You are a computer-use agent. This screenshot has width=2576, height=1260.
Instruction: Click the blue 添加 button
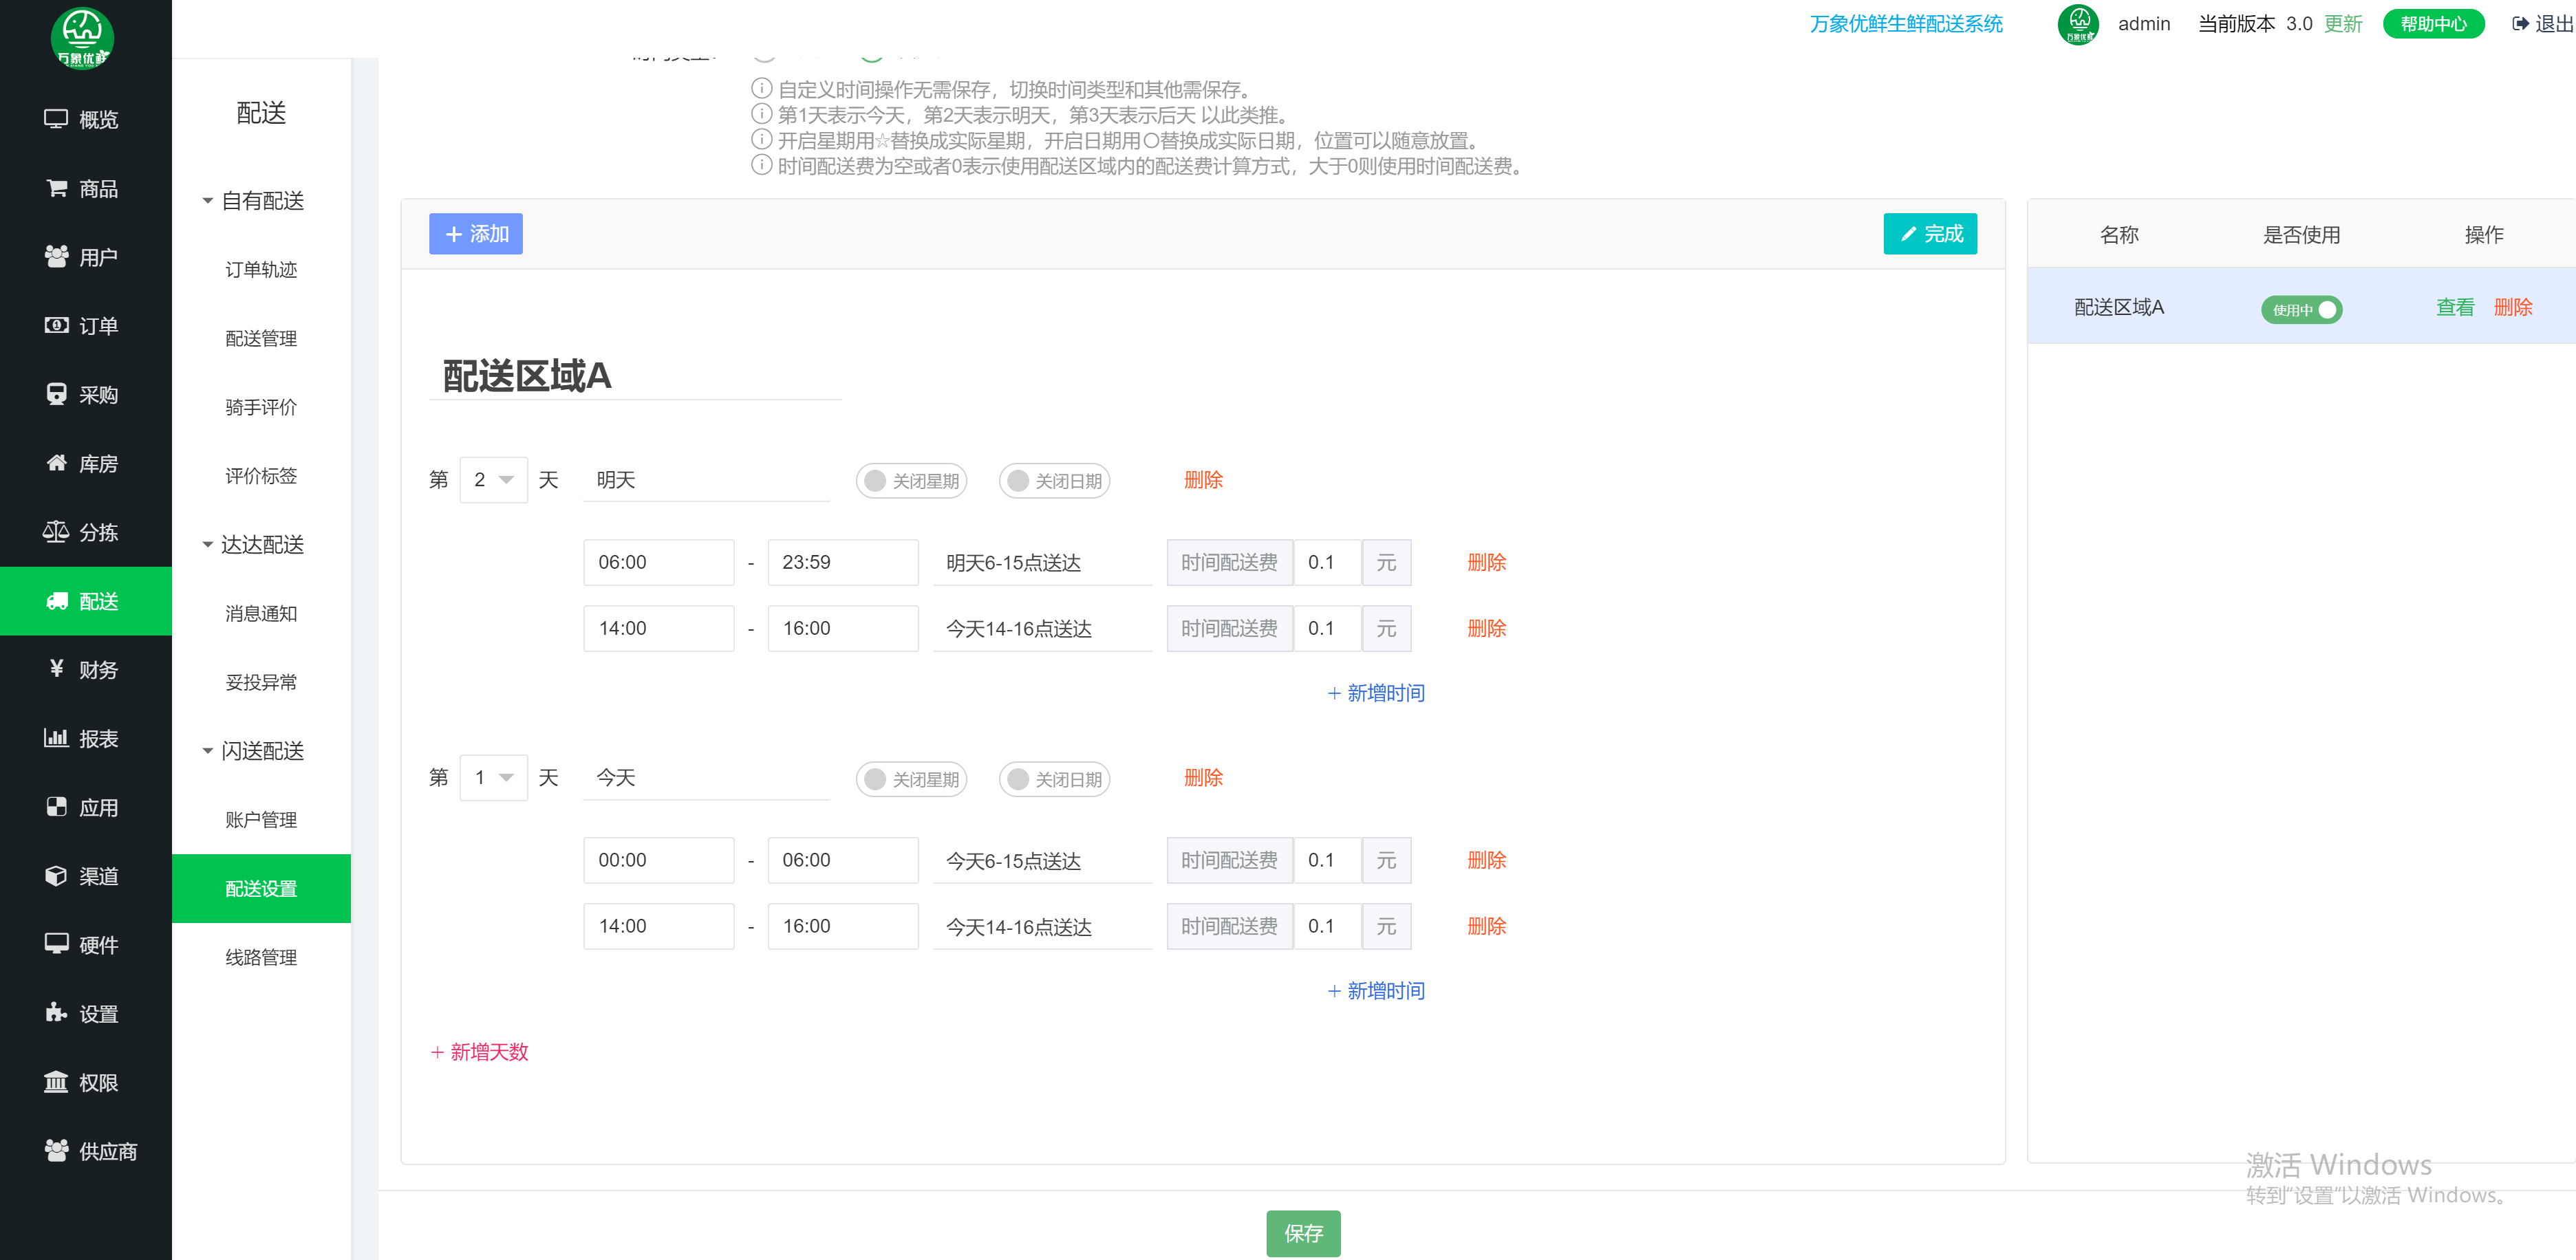[x=476, y=234]
